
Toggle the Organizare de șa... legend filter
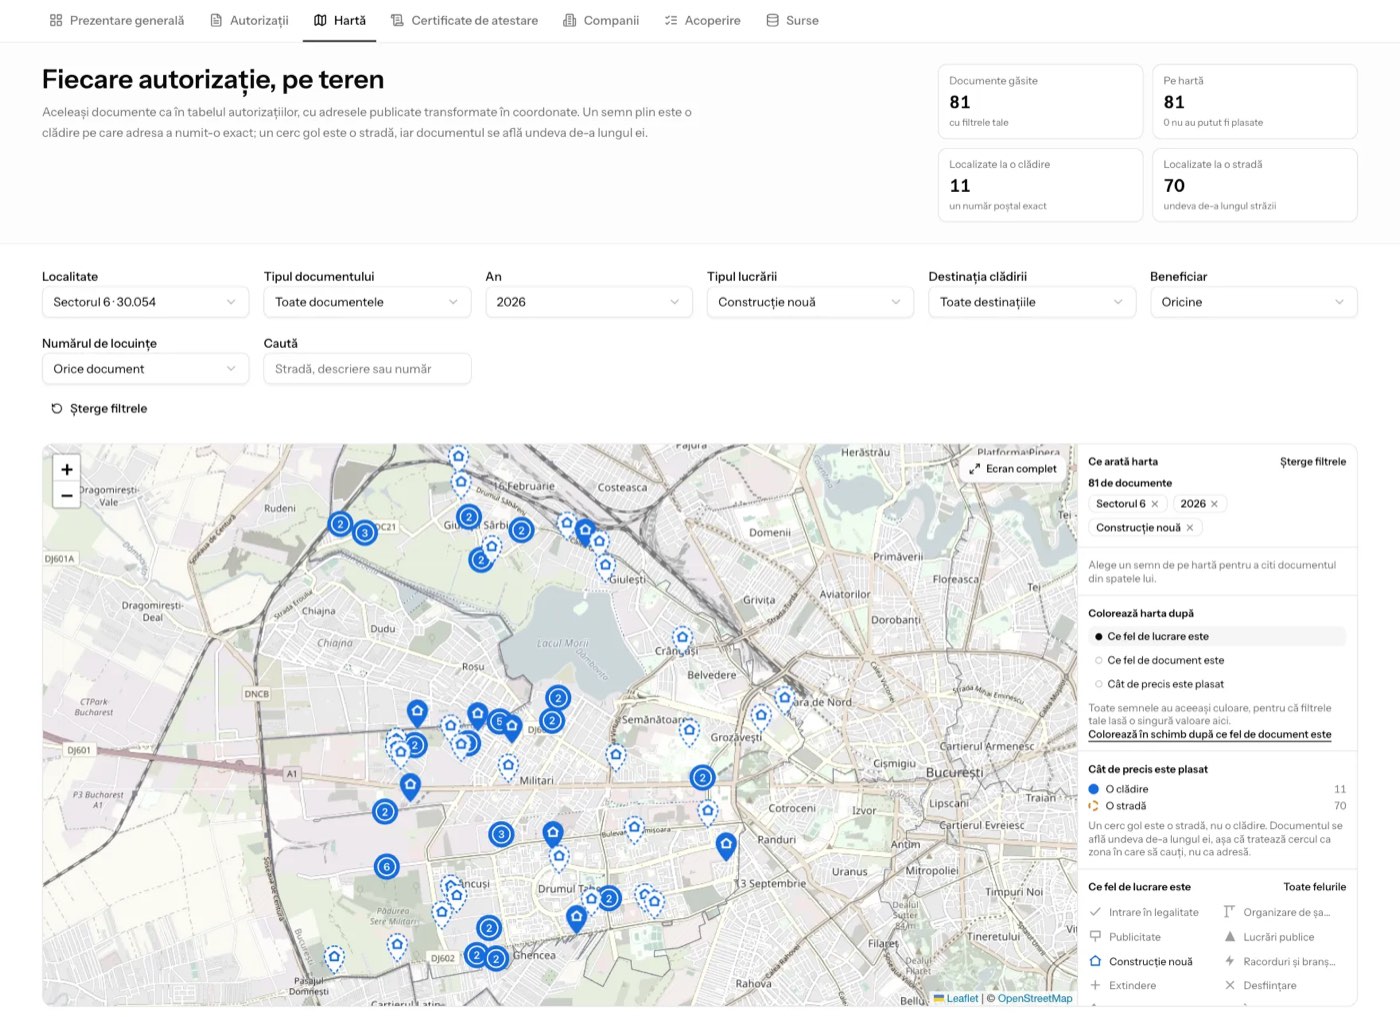pyautogui.click(x=1277, y=912)
